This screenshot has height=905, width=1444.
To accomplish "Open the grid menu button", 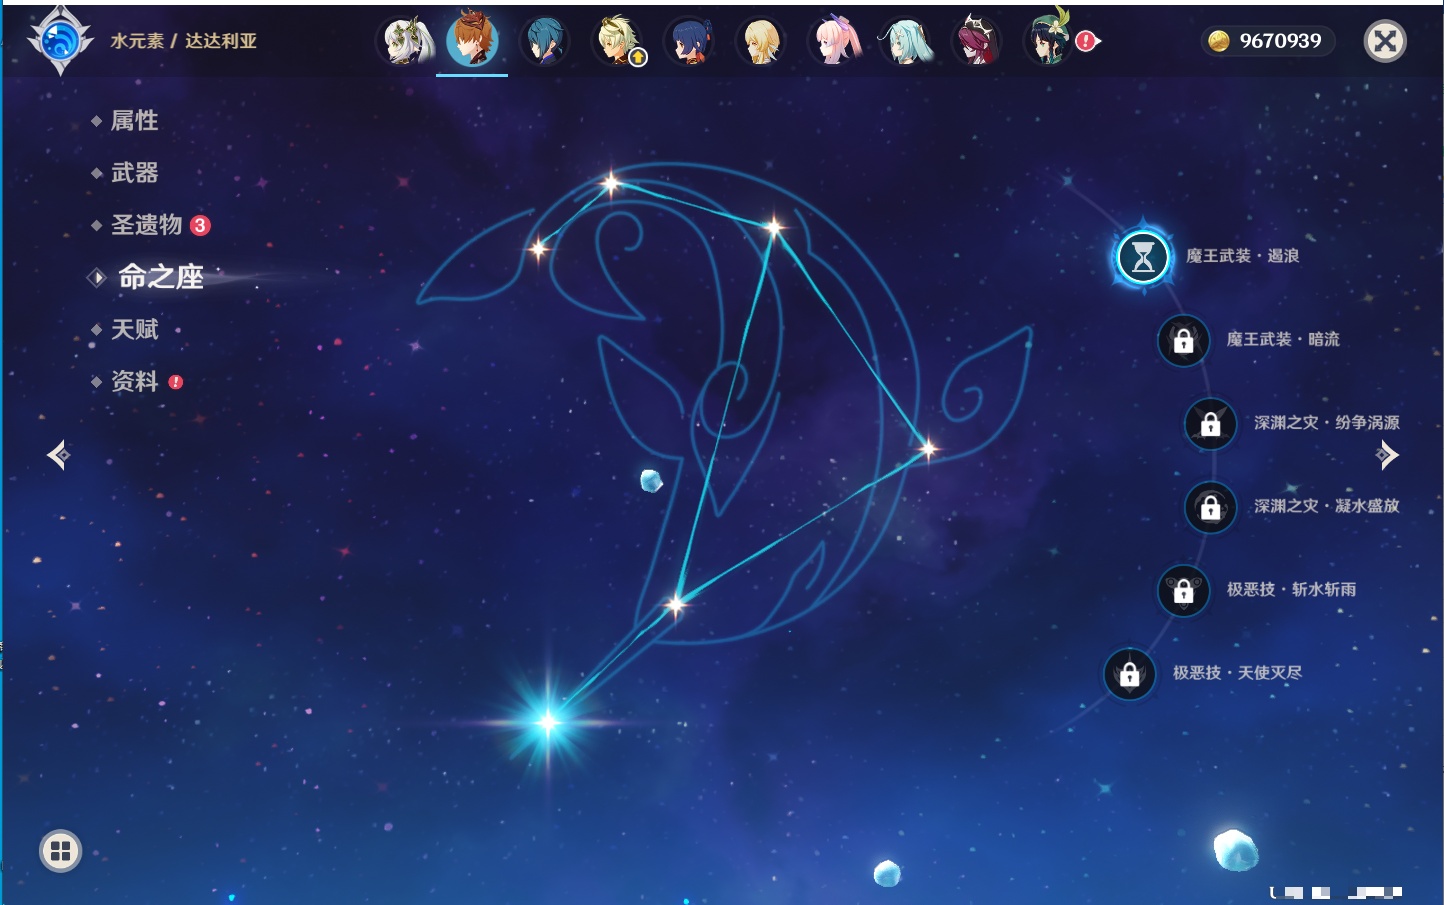I will [x=60, y=851].
